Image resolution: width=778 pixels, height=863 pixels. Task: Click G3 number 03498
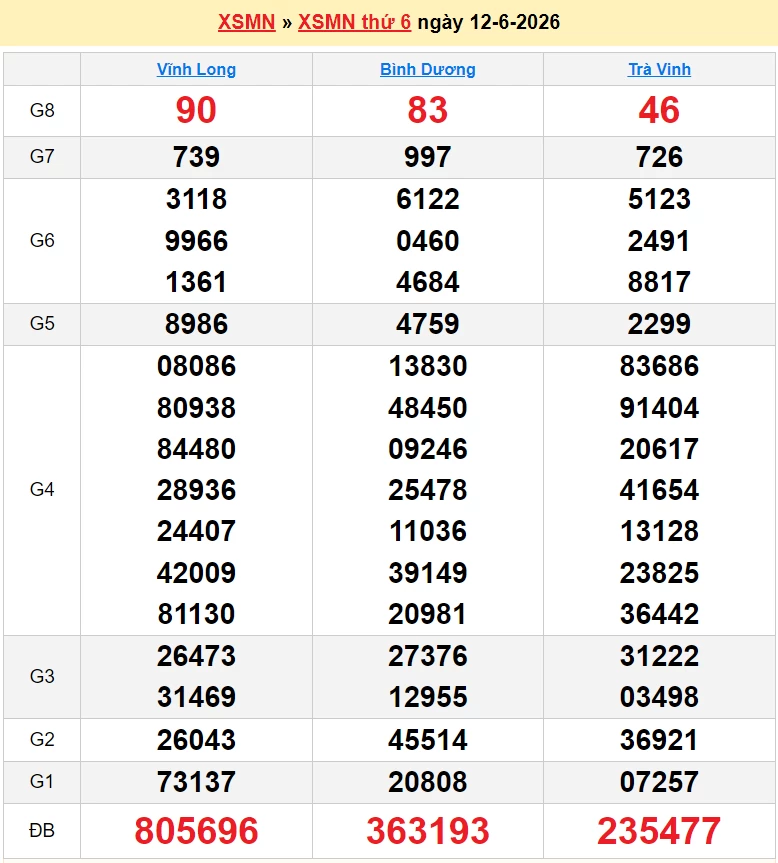(x=659, y=697)
